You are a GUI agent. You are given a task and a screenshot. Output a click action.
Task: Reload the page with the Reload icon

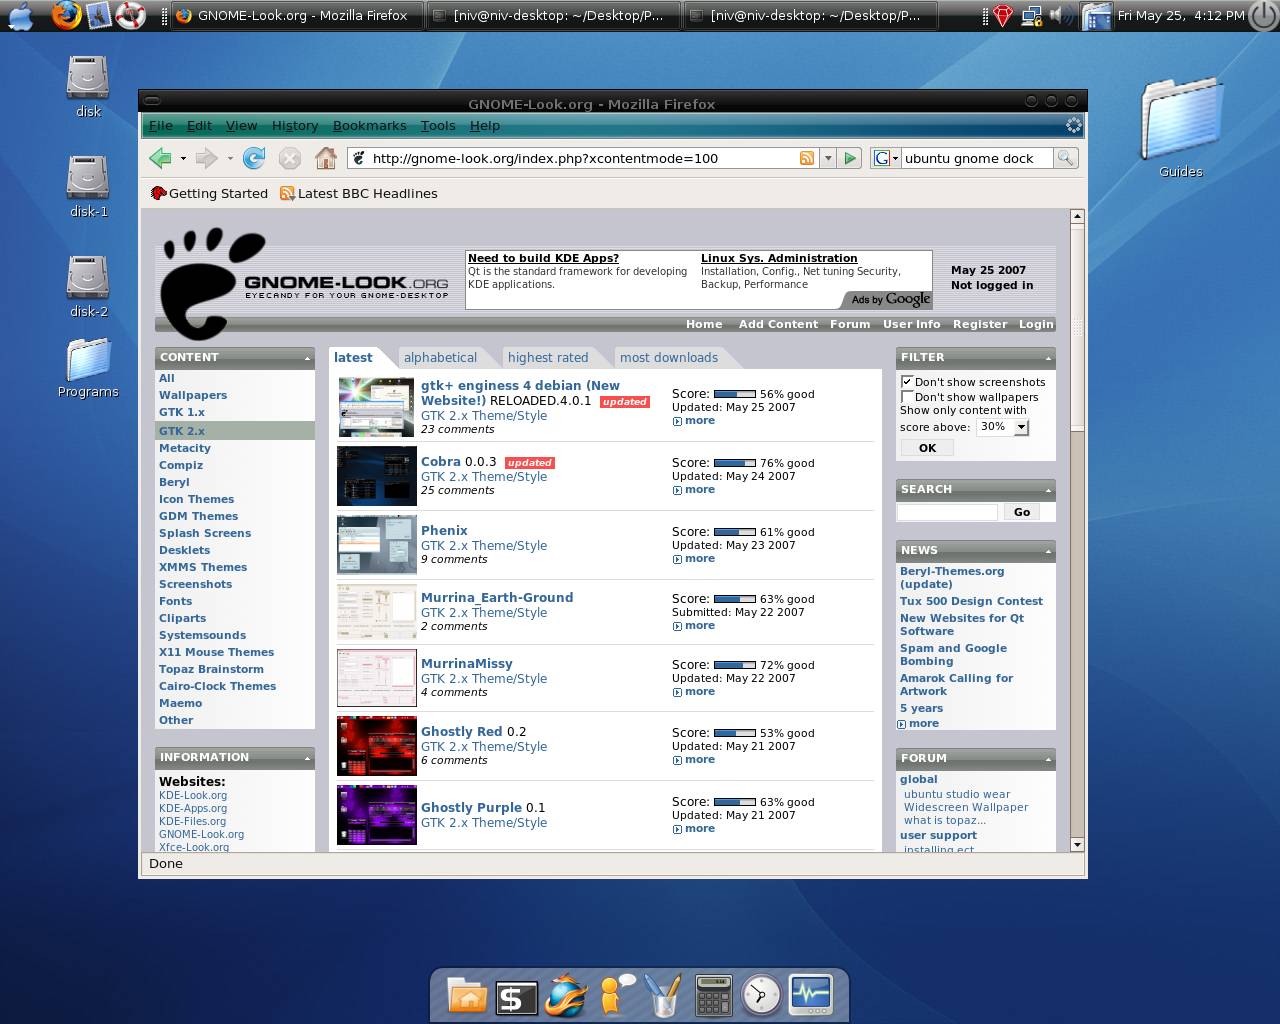254,158
